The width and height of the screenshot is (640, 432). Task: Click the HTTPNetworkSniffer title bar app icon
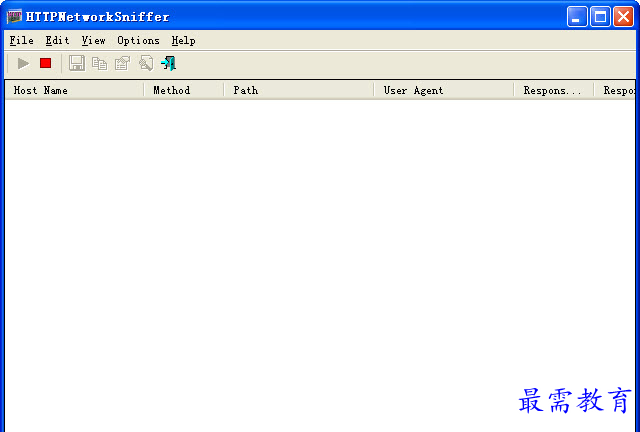point(14,17)
